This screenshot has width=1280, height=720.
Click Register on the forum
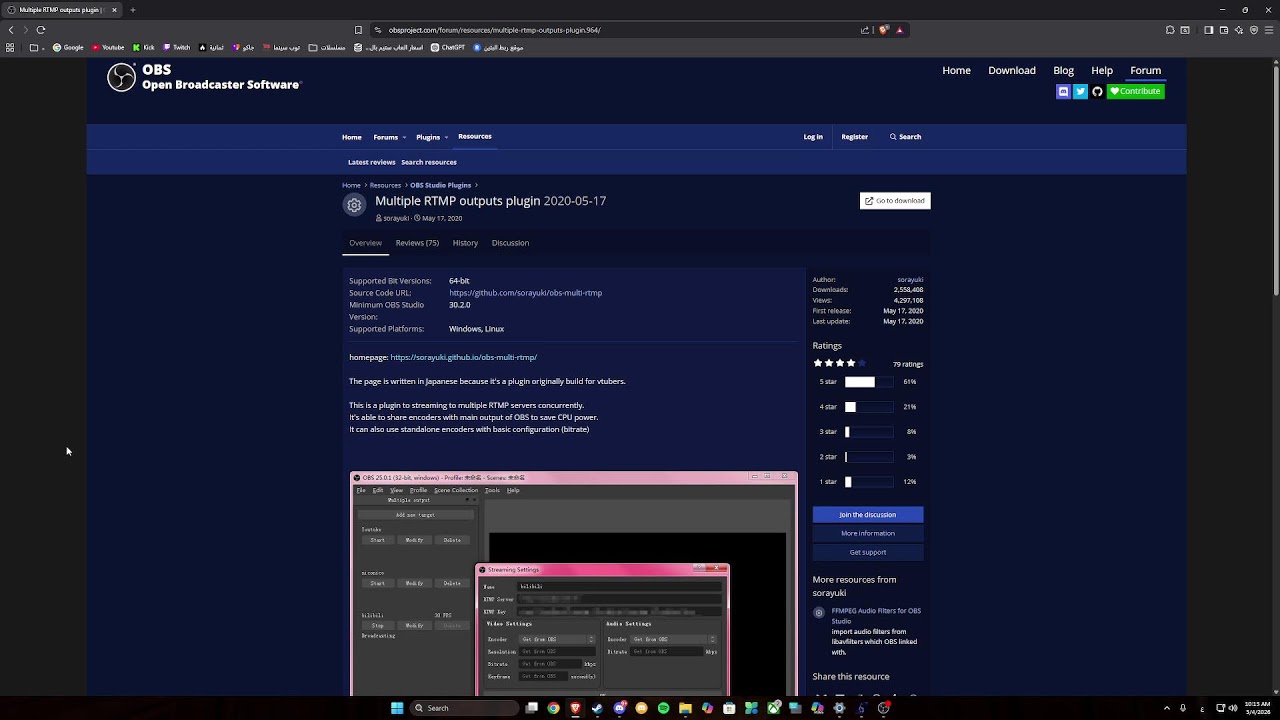click(854, 137)
